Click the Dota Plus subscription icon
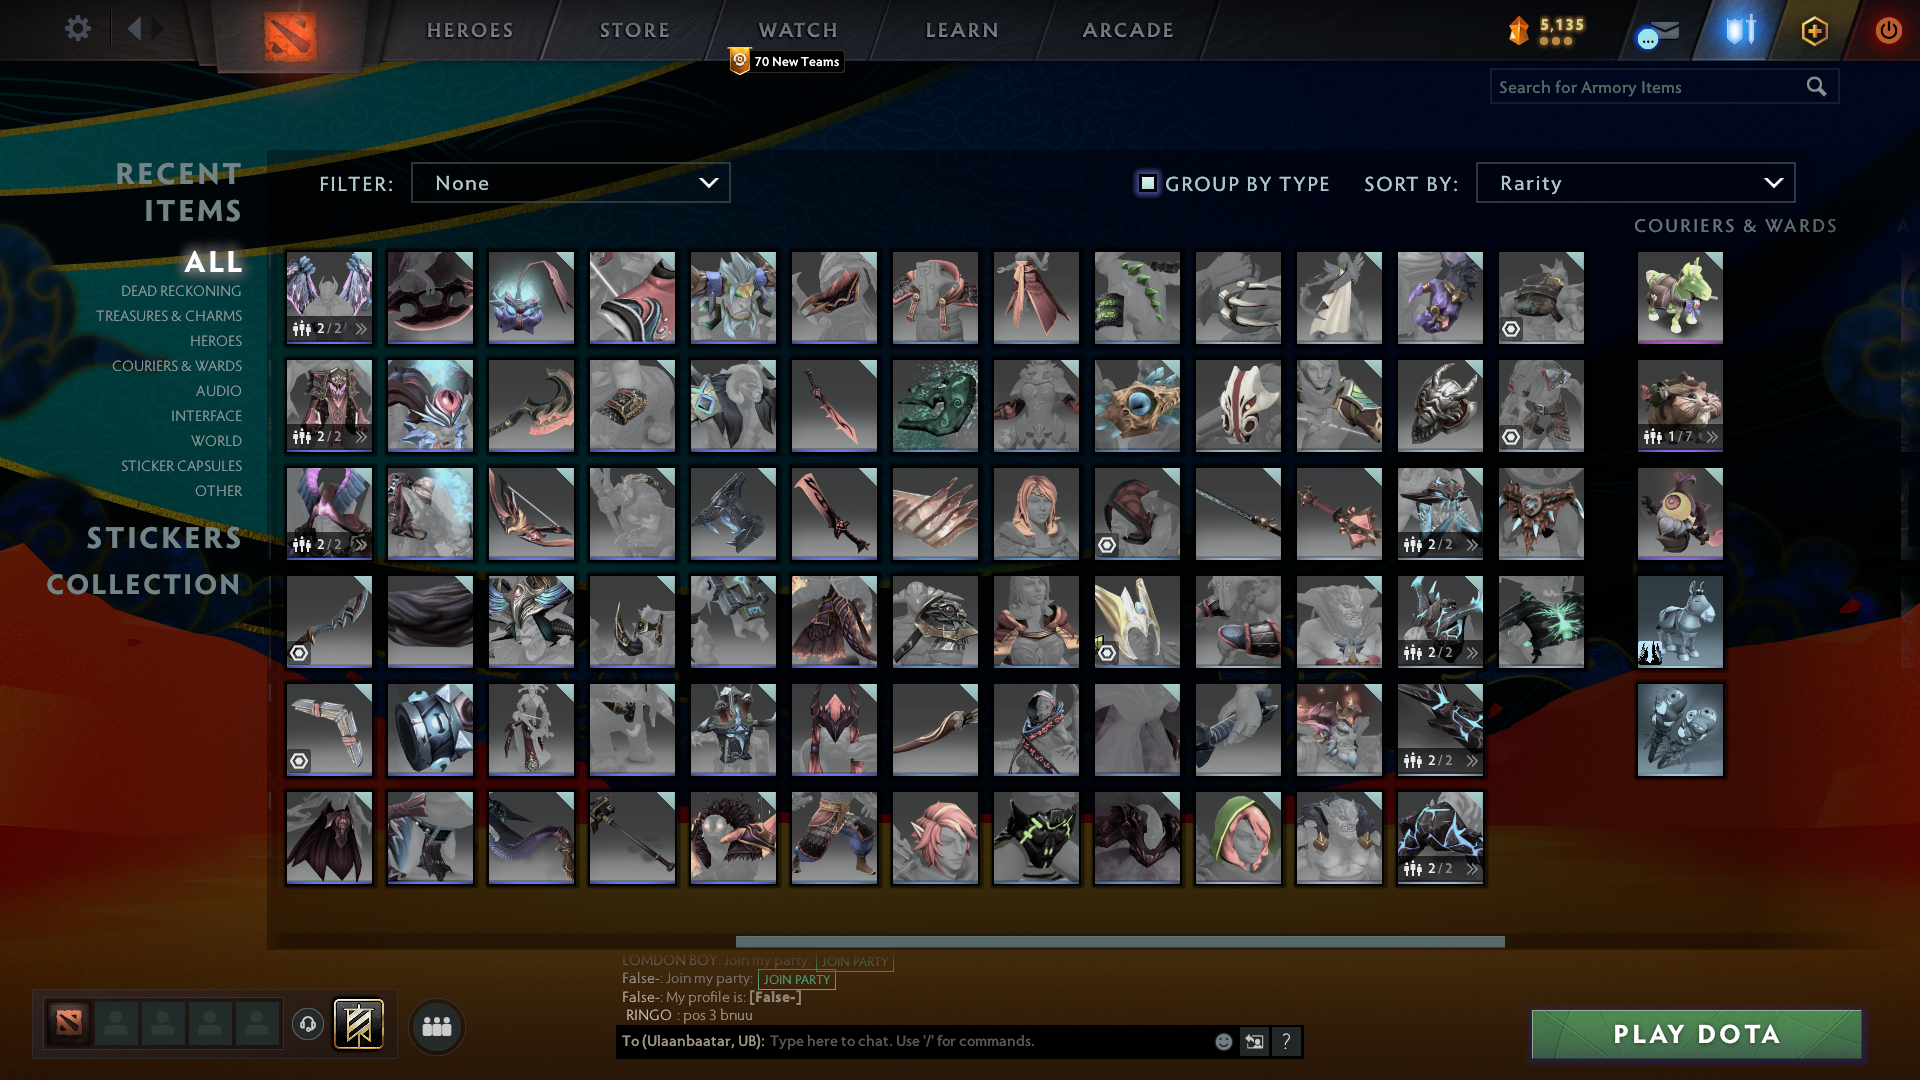Screen dimensions: 1920x1080 point(1813,31)
